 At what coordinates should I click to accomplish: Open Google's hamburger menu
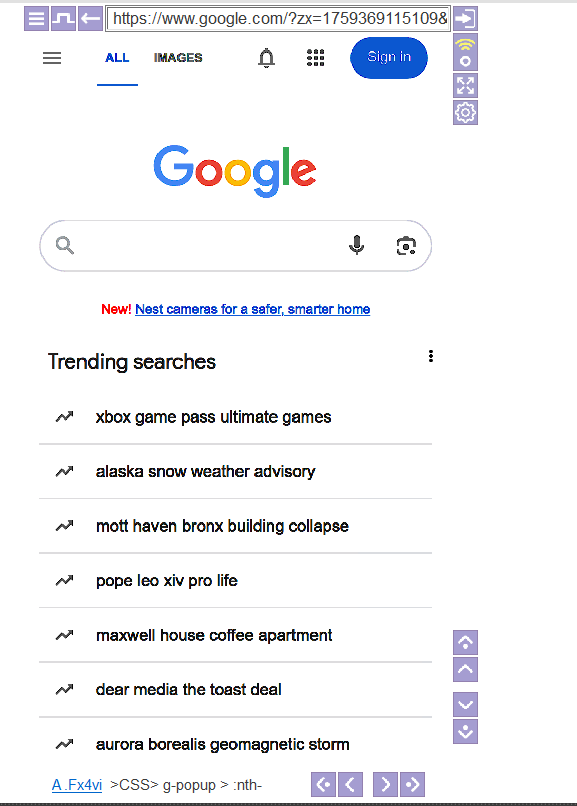52,58
